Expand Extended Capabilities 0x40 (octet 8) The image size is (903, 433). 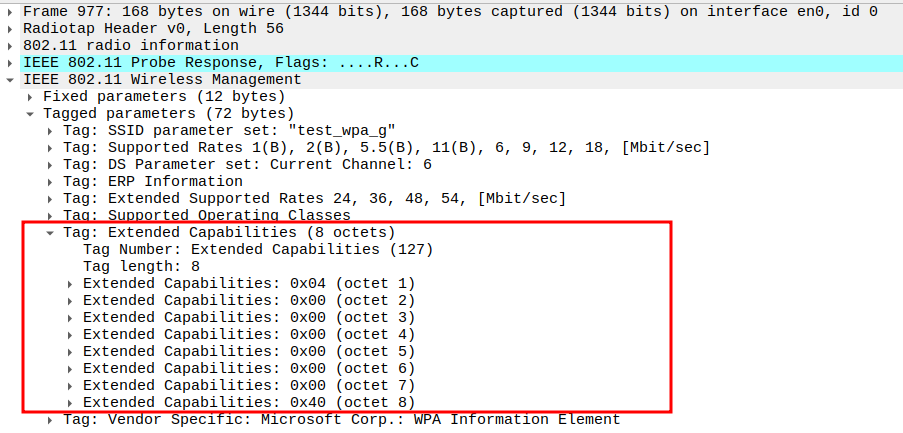pyautogui.click(x=70, y=402)
